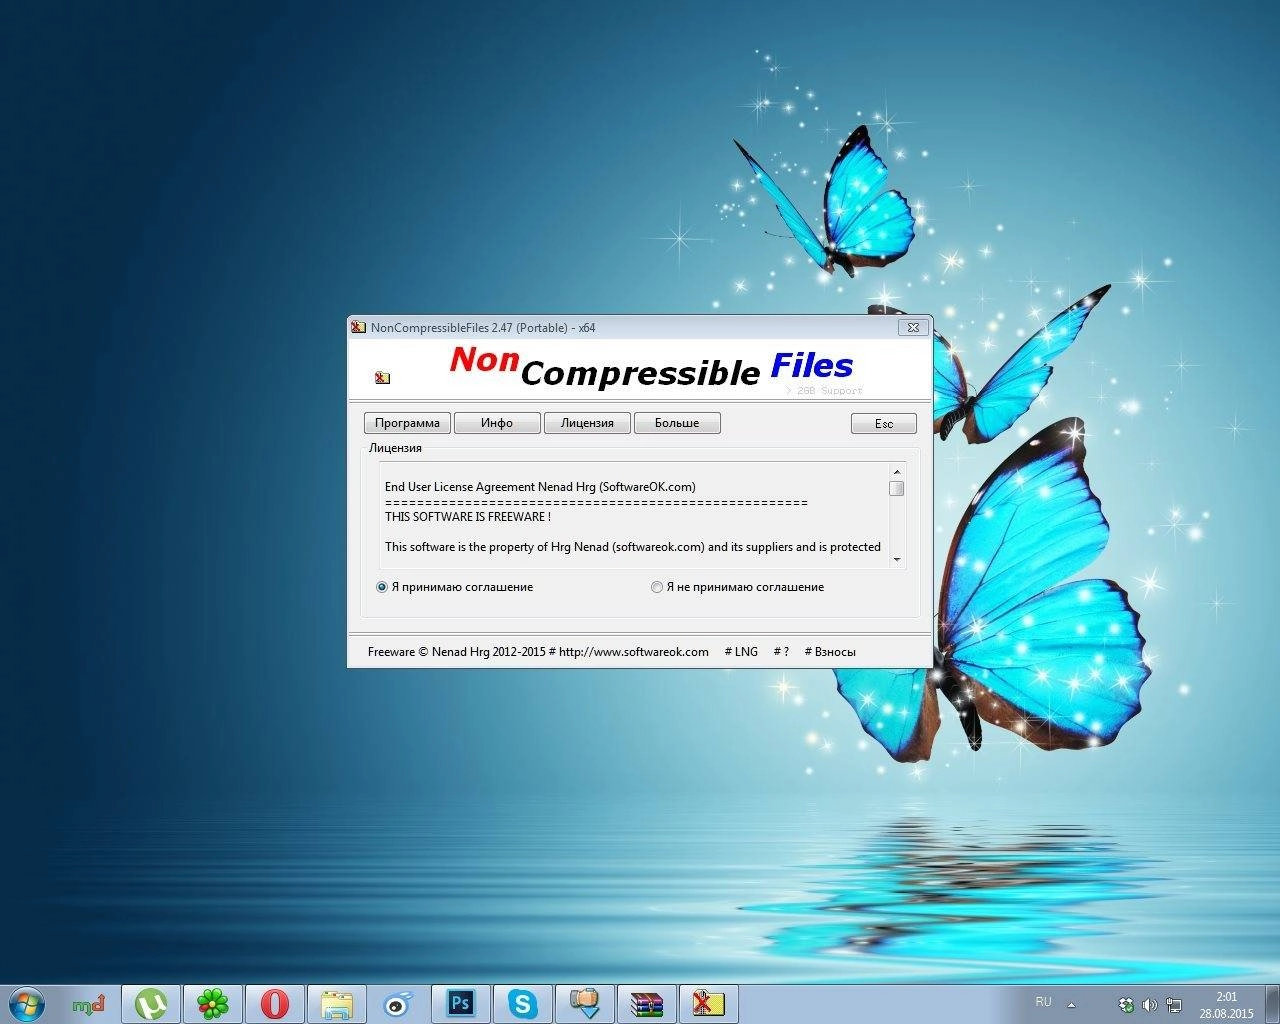Open the Инфо tab button

pyautogui.click(x=497, y=423)
